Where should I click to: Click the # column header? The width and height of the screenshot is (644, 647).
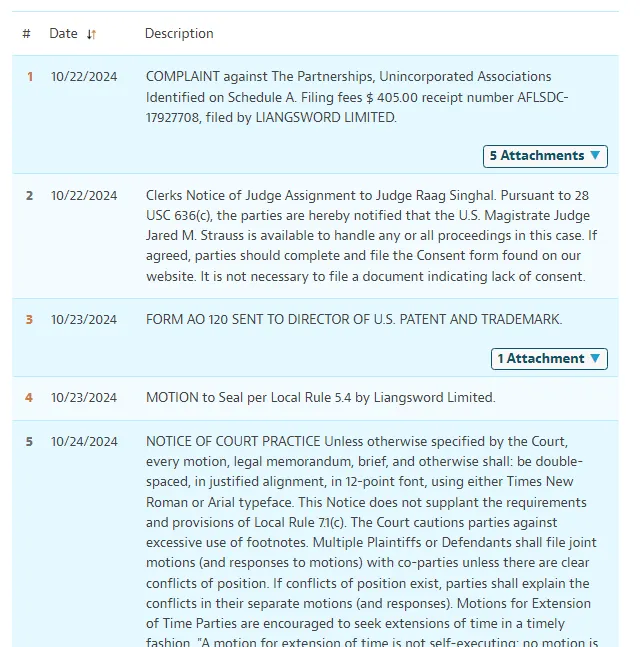[26, 33]
